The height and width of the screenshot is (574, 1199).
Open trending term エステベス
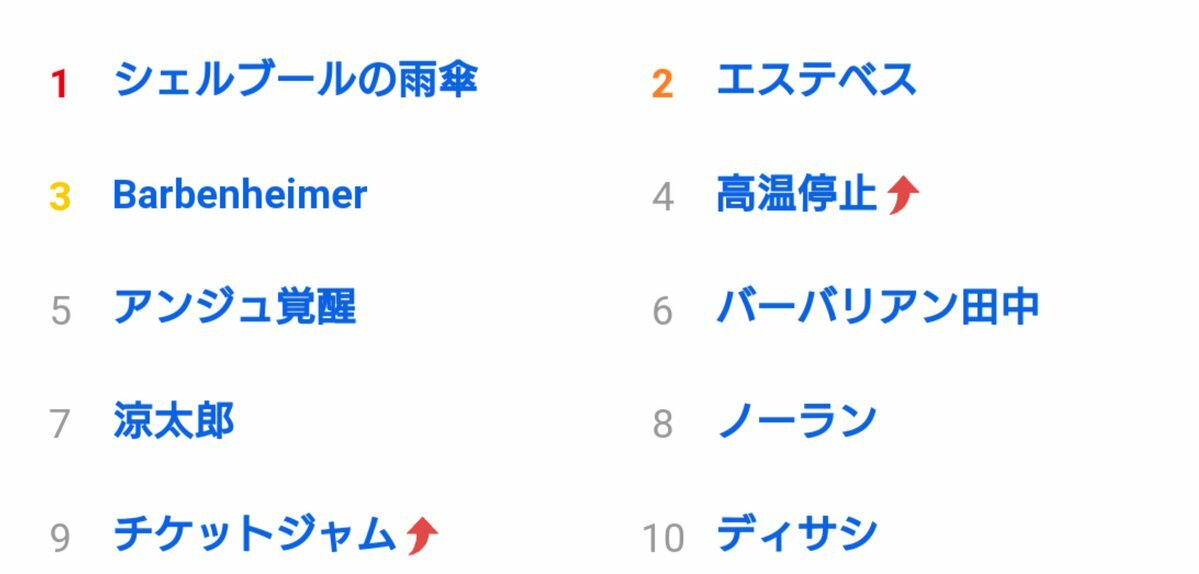click(x=816, y=79)
